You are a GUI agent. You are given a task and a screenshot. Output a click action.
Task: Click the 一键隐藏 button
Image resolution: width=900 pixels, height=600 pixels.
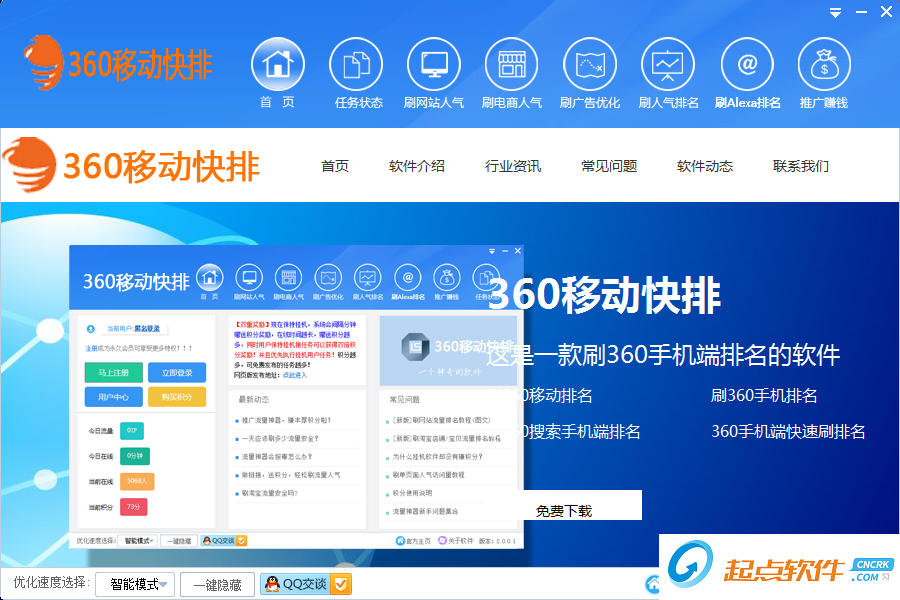(218, 584)
